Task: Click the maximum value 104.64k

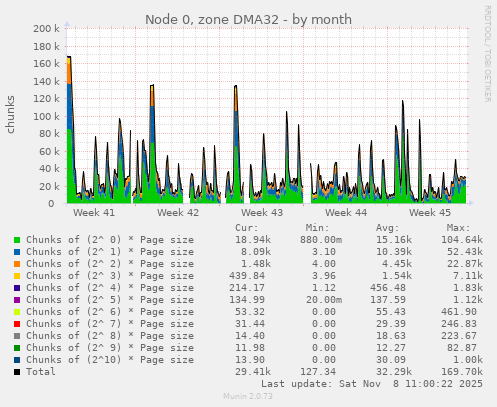Action: click(x=462, y=240)
